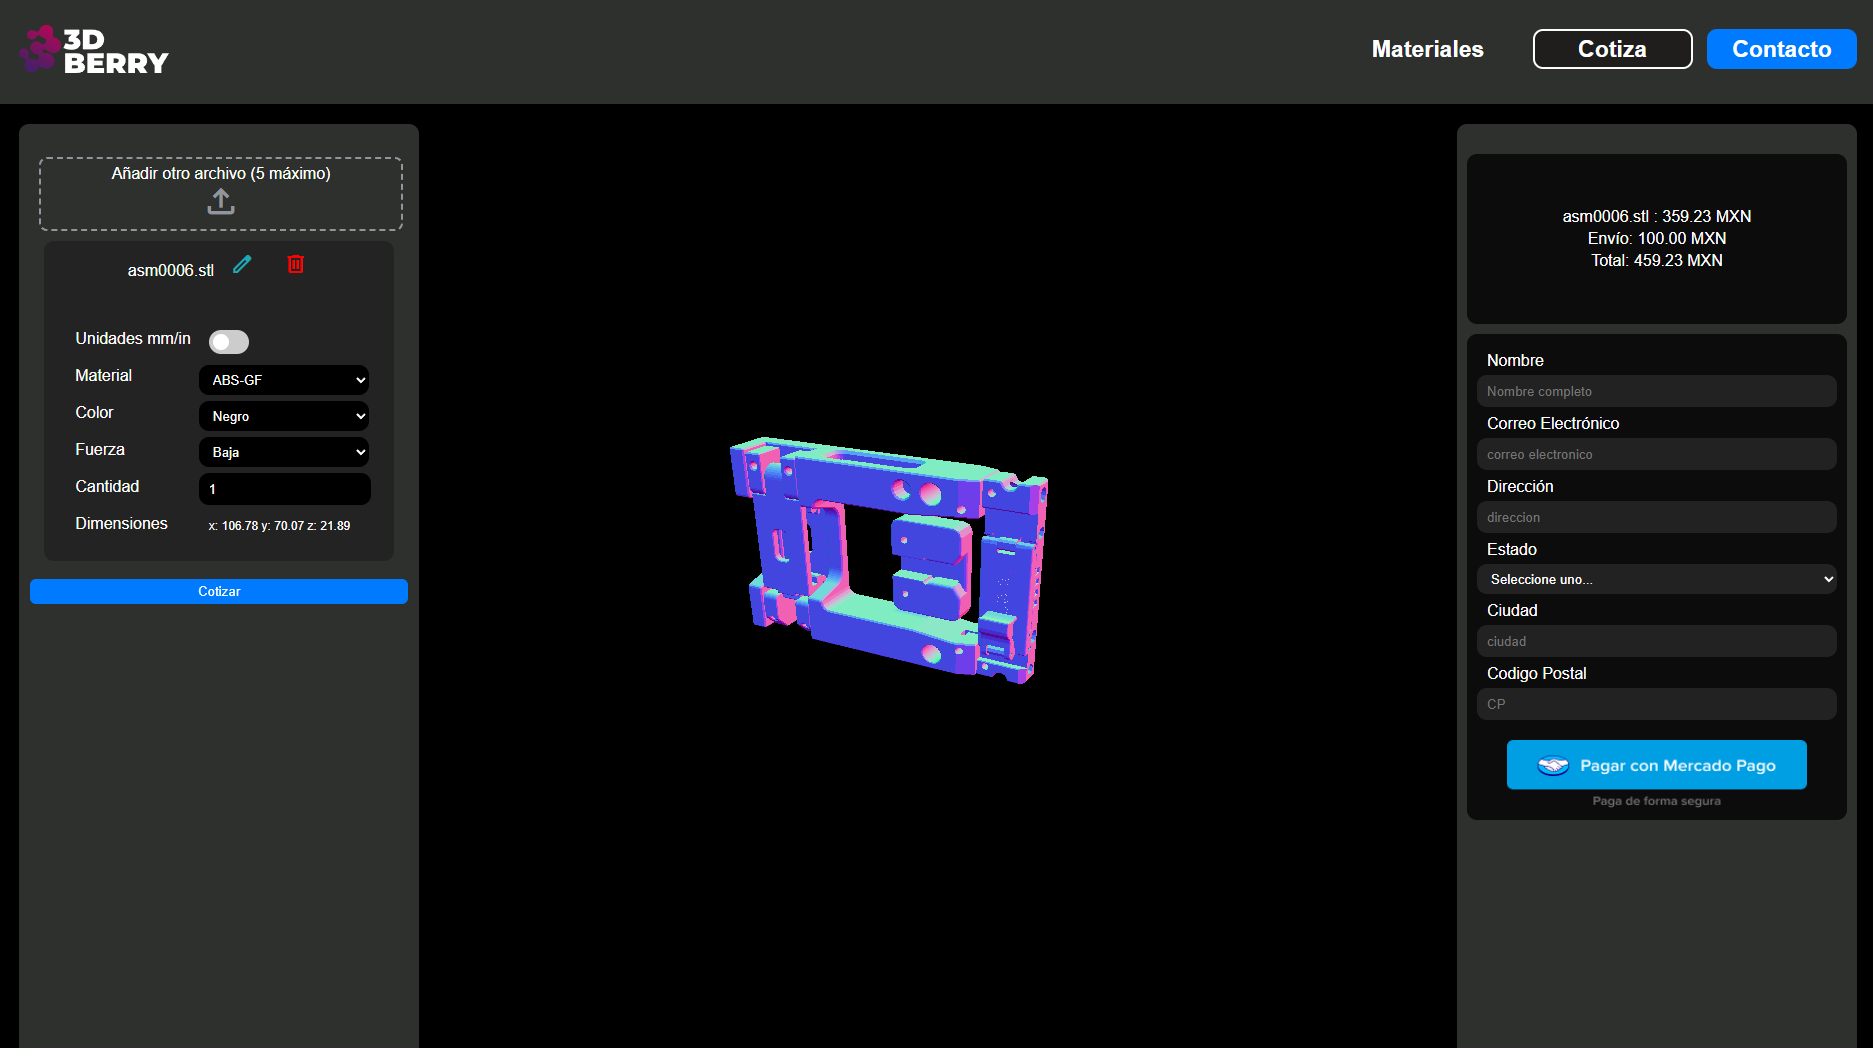This screenshot has width=1873, height=1048.
Task: Focus the Cantidad quantity field
Action: tap(284, 489)
